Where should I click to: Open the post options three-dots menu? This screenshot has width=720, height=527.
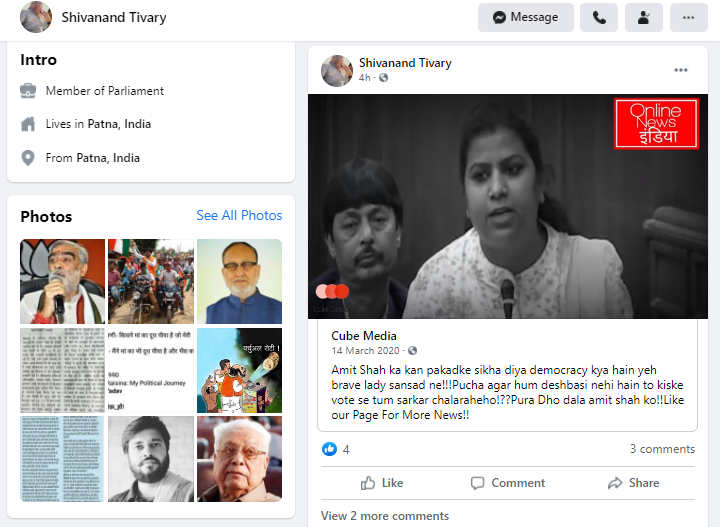coord(681,70)
